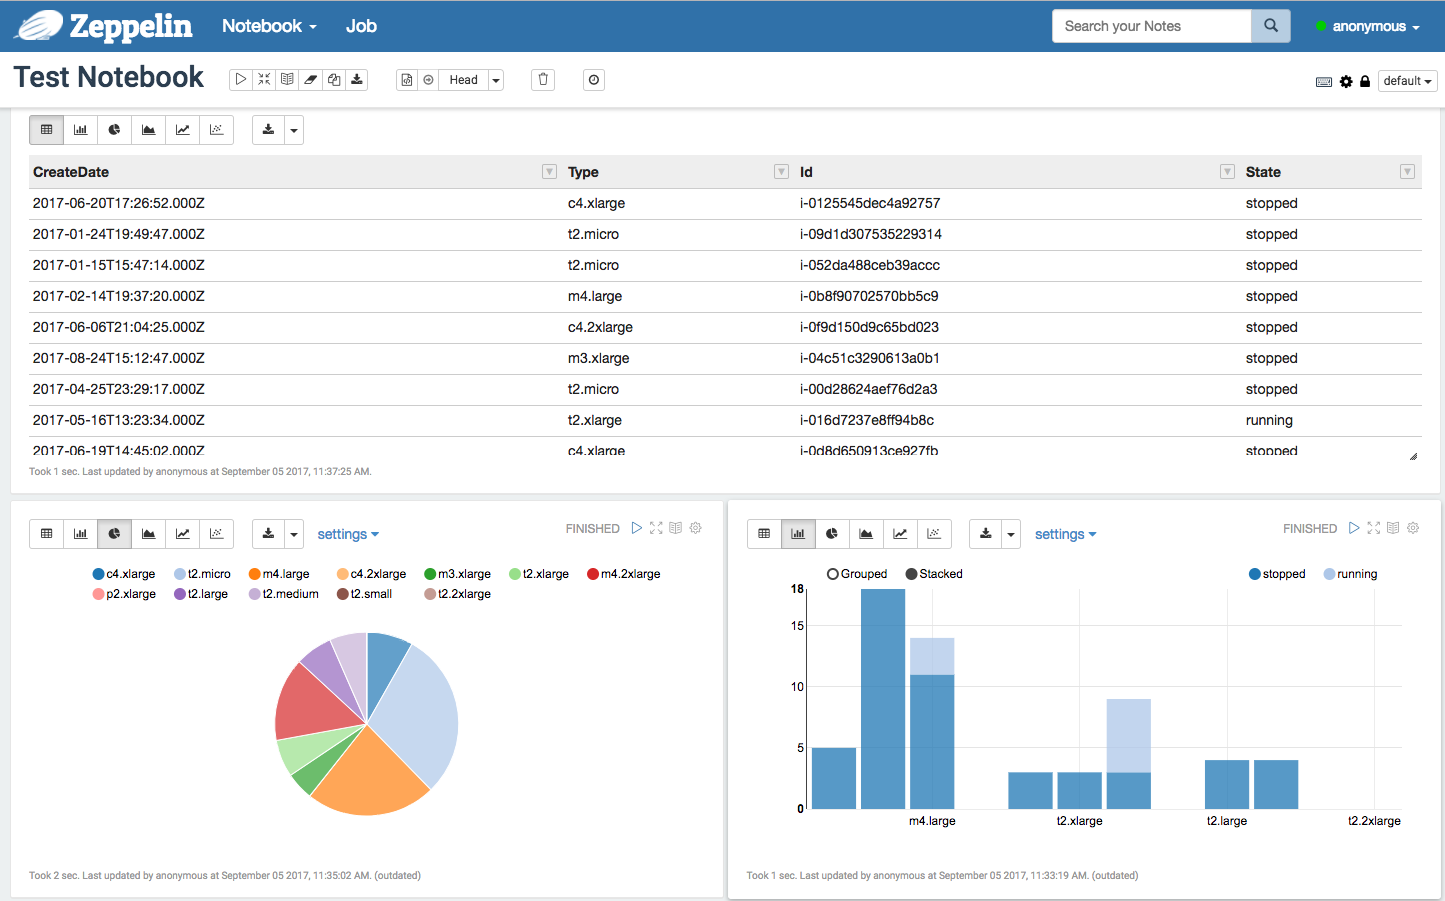Select line chart in bar chart paragraph
Image resolution: width=1445 pixels, height=901 pixels.
pos(900,534)
